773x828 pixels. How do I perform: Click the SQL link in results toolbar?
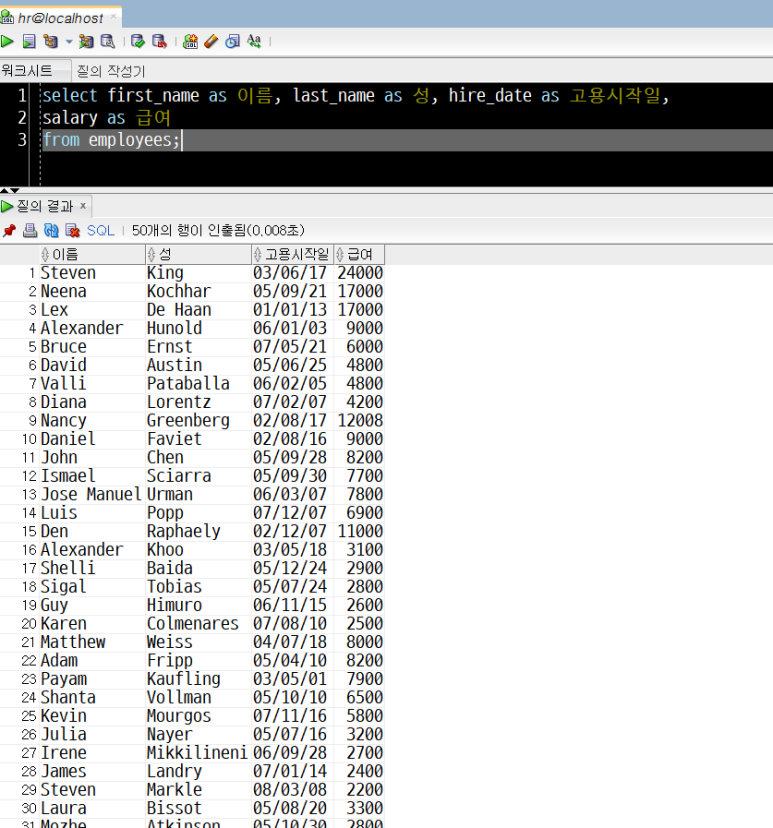(100, 230)
